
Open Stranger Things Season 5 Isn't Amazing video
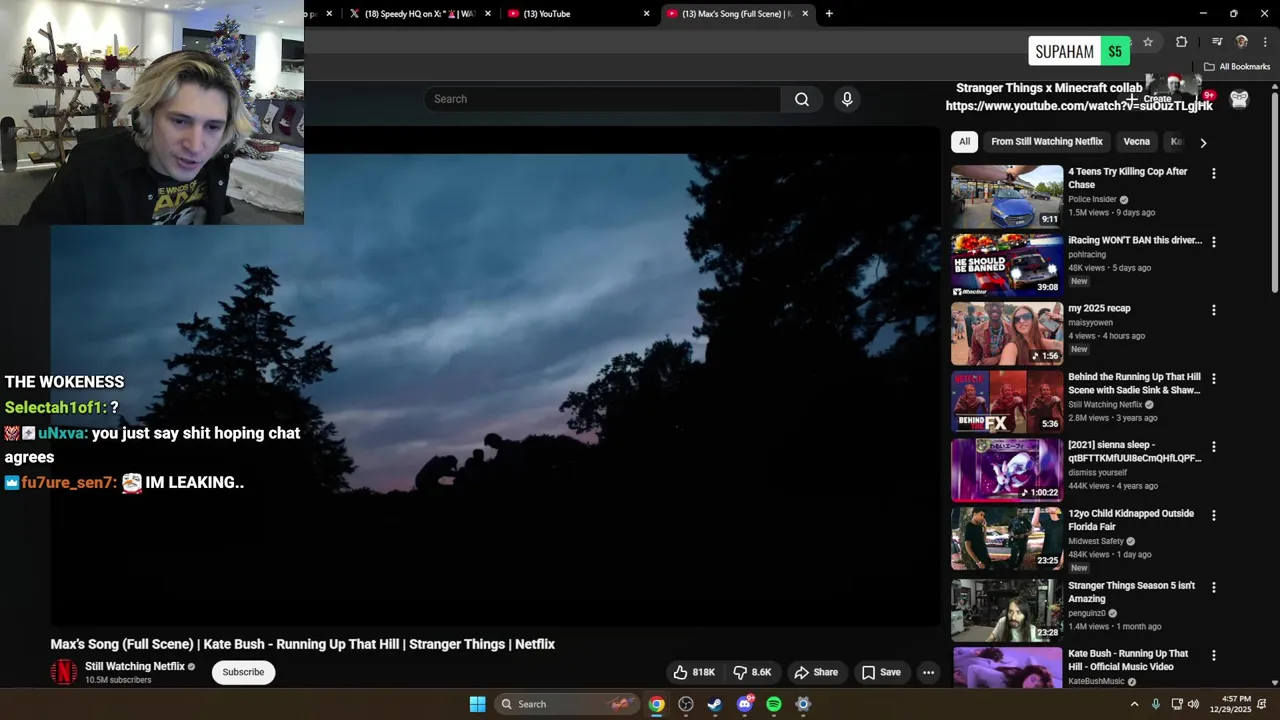pyautogui.click(x=1131, y=592)
